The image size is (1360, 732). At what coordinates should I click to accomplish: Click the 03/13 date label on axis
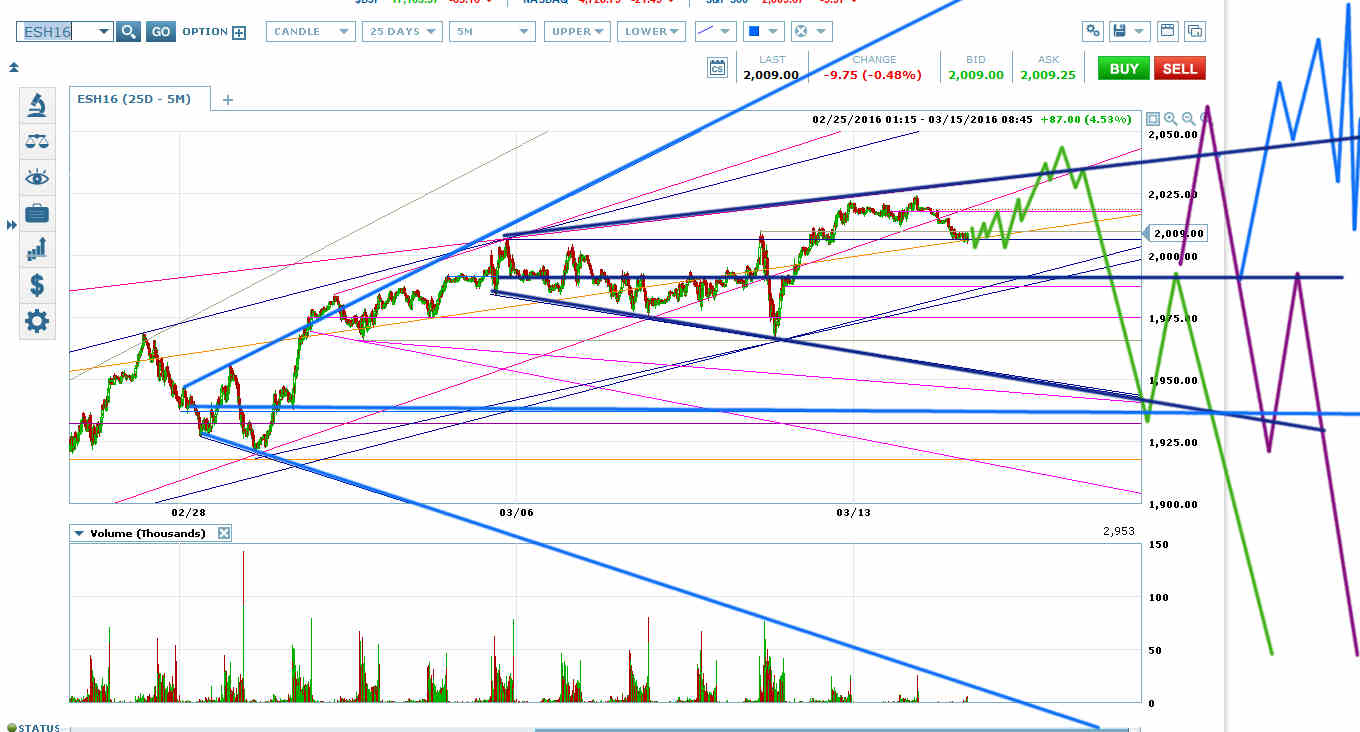coord(853,512)
